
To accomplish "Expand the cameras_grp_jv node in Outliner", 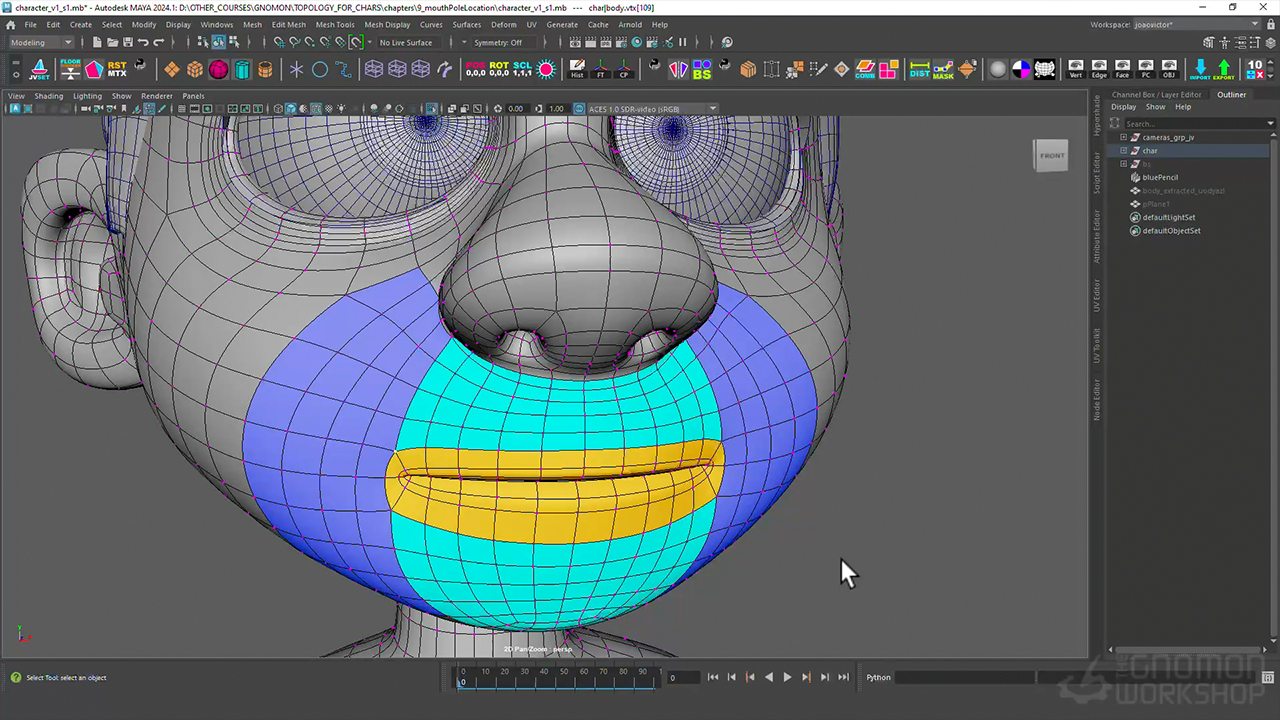I will (x=1123, y=137).
